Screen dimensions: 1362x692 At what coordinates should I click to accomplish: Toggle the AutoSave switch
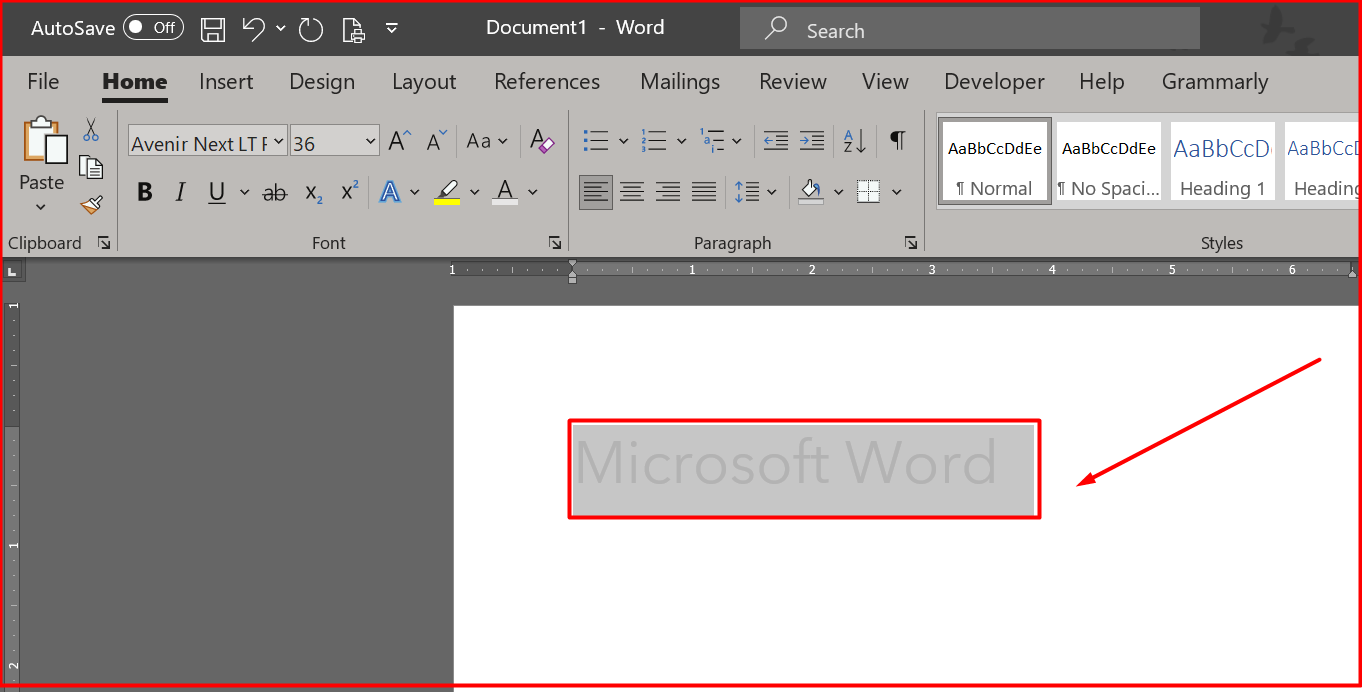[x=153, y=28]
